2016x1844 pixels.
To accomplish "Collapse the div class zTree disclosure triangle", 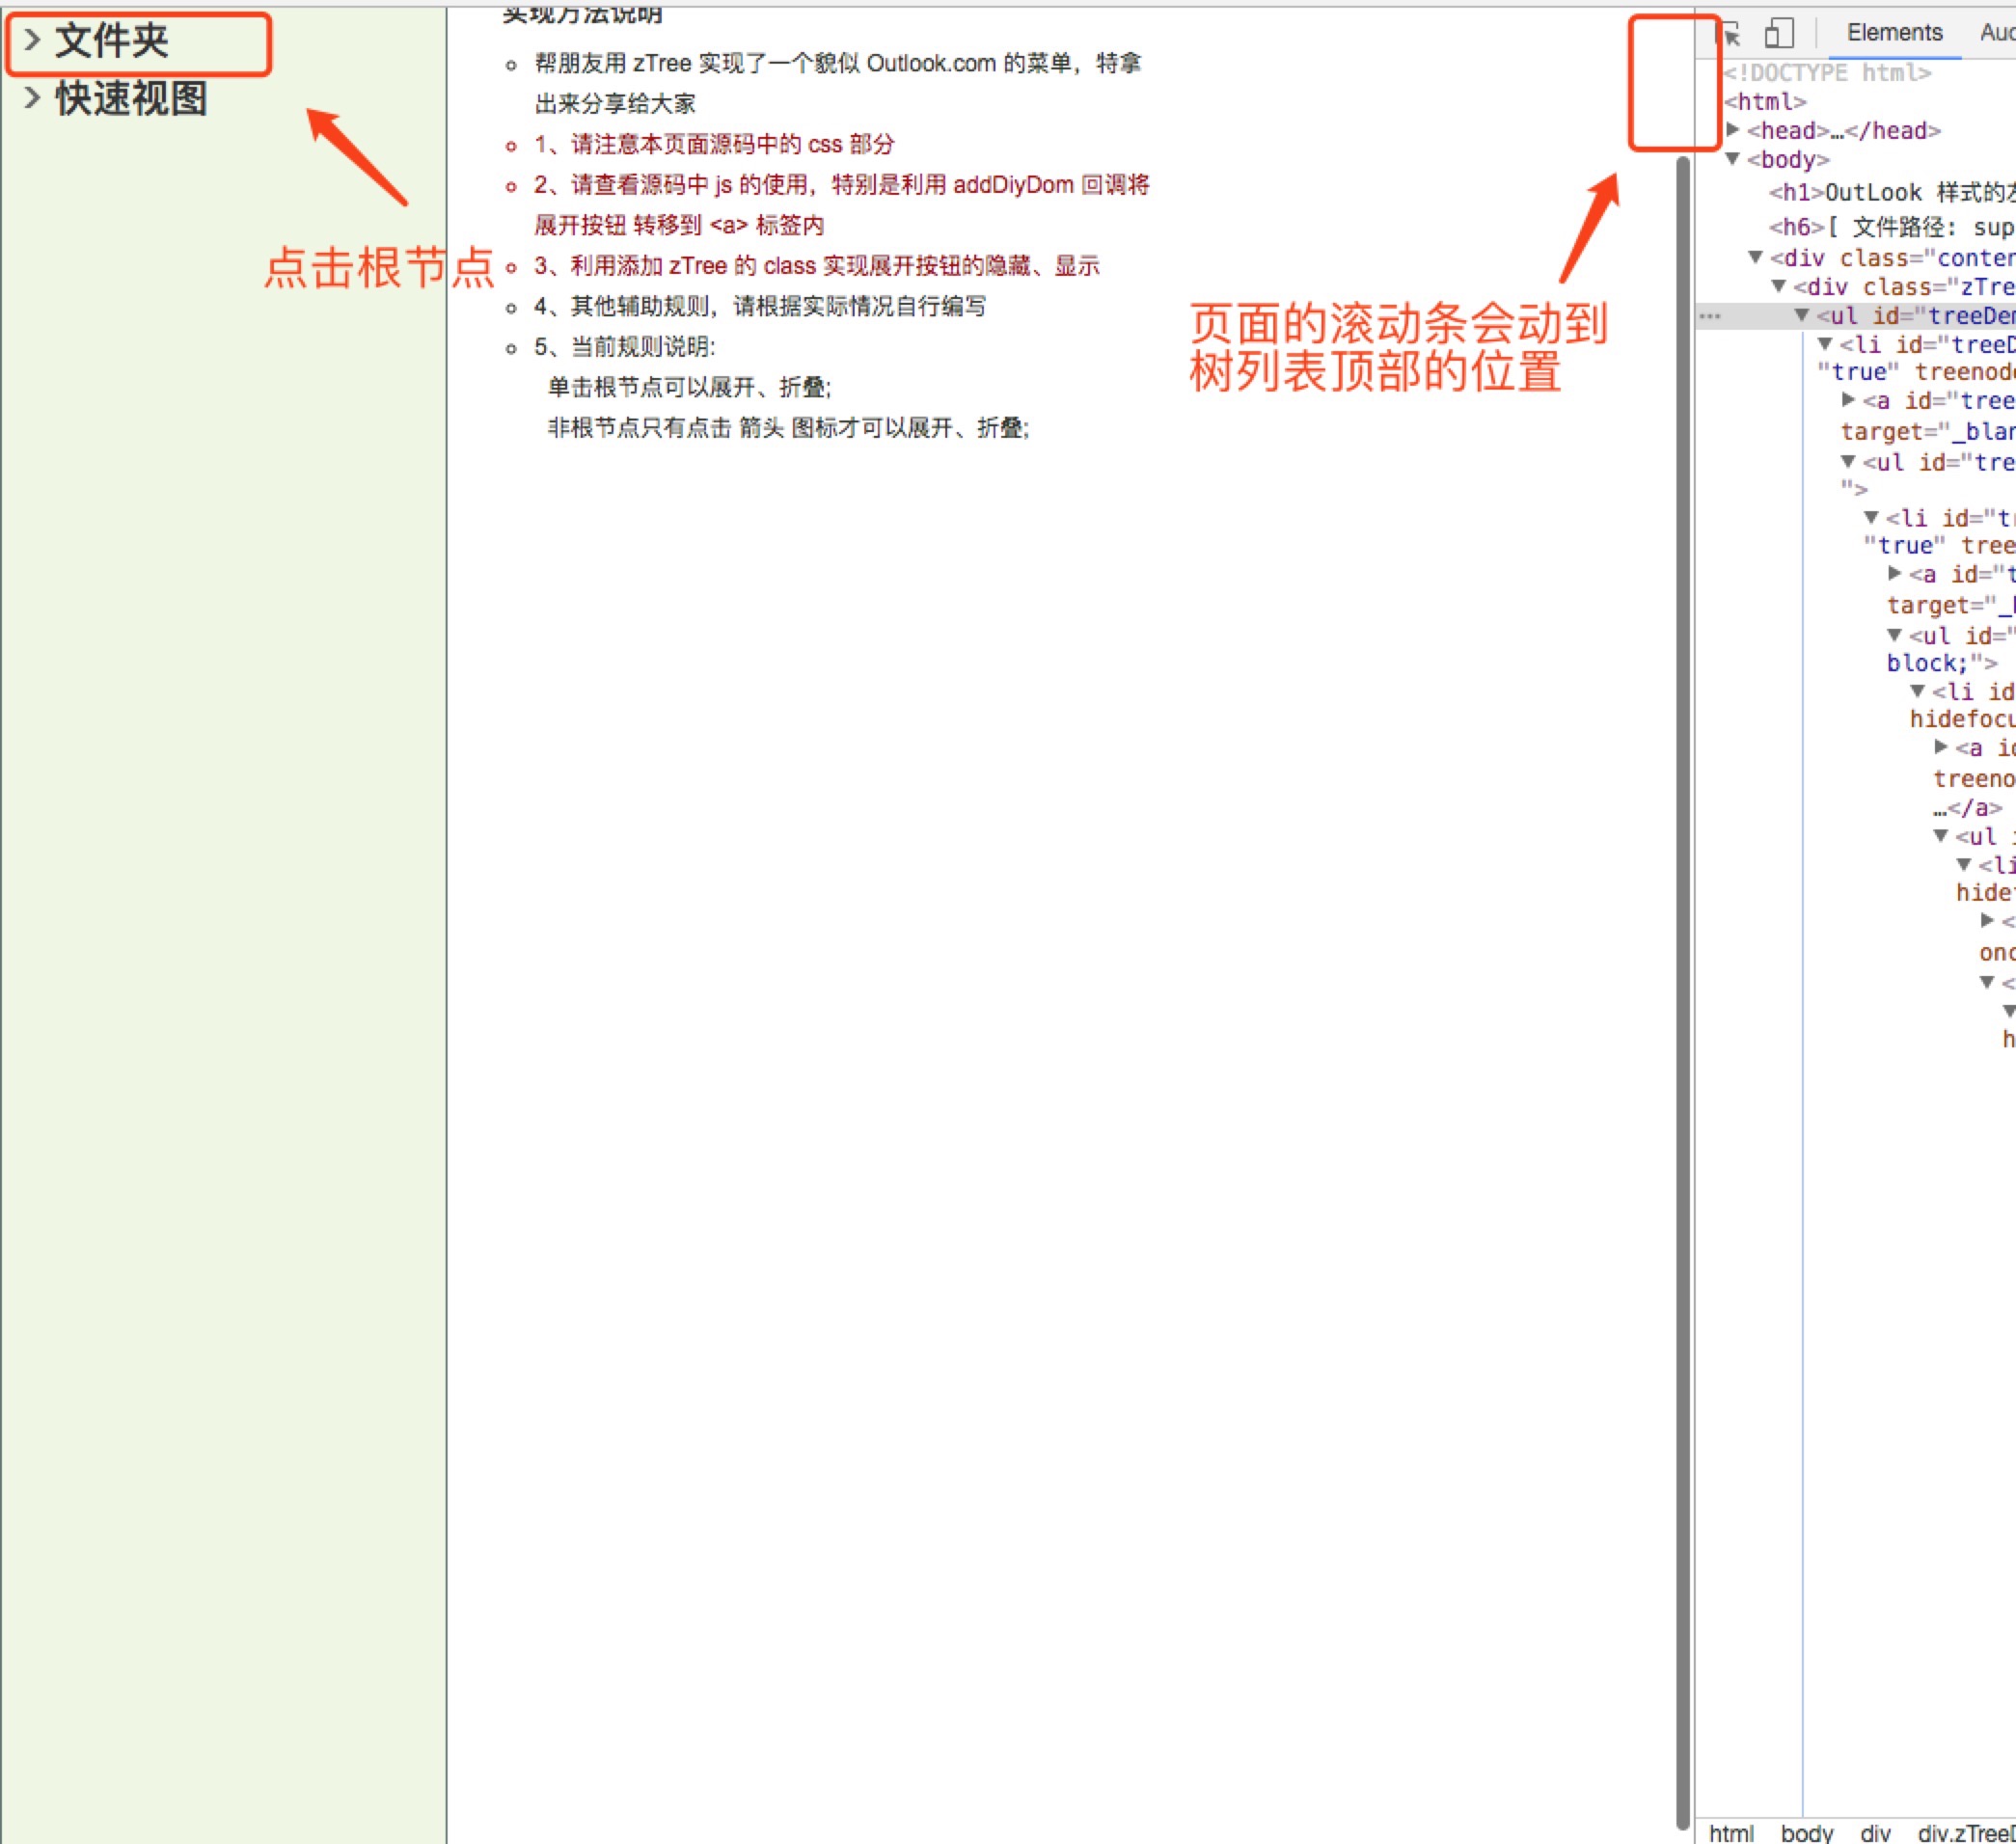I will click(x=1779, y=286).
